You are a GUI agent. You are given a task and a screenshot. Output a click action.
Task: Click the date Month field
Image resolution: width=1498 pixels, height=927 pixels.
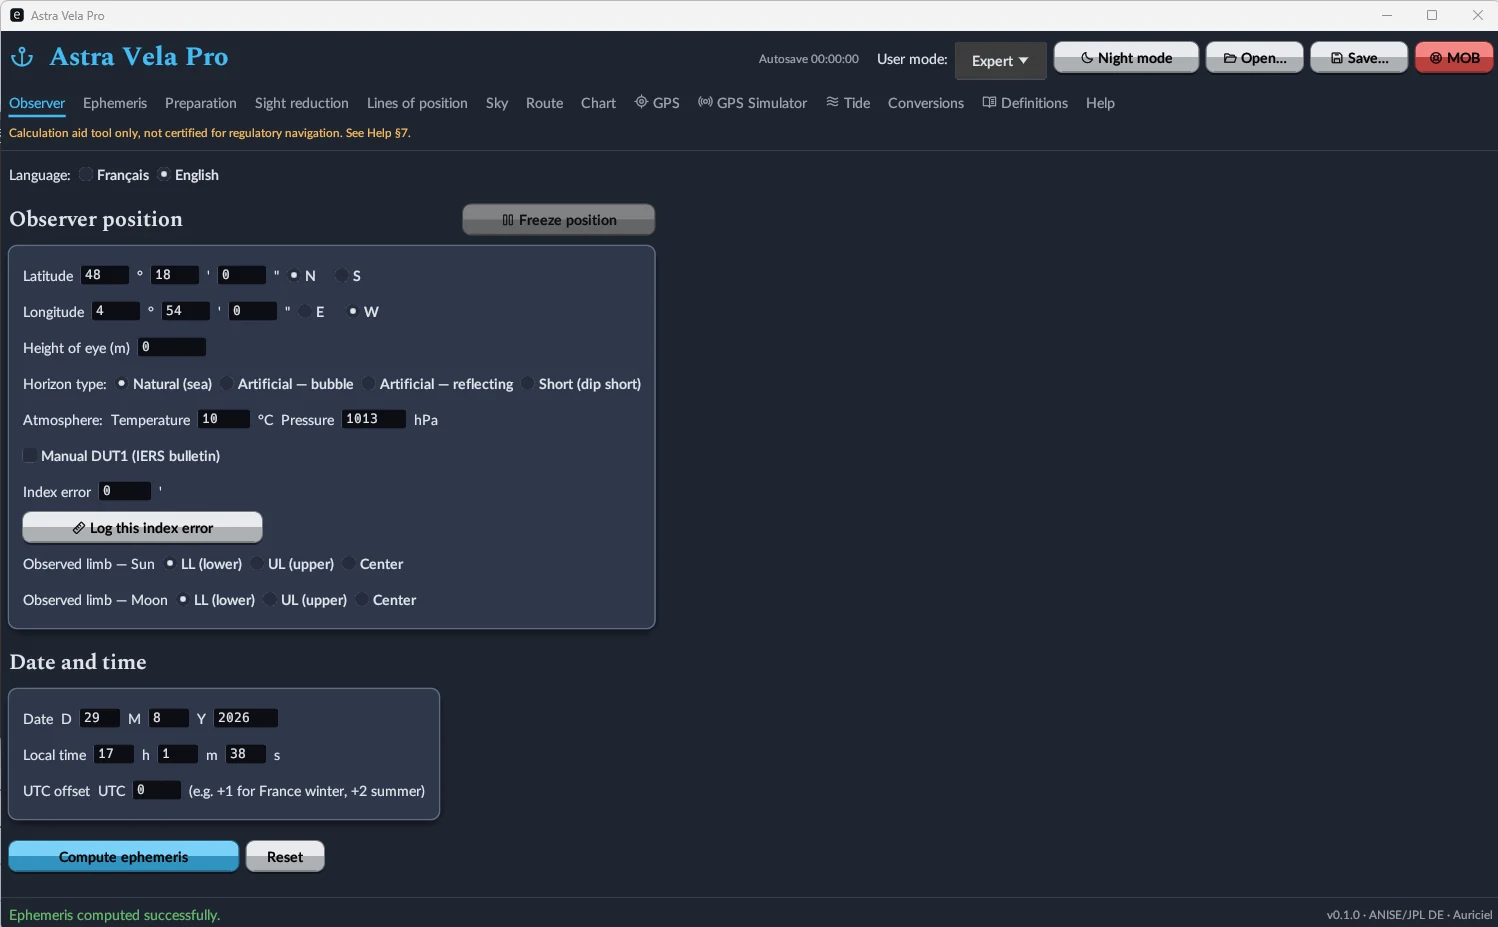click(169, 718)
